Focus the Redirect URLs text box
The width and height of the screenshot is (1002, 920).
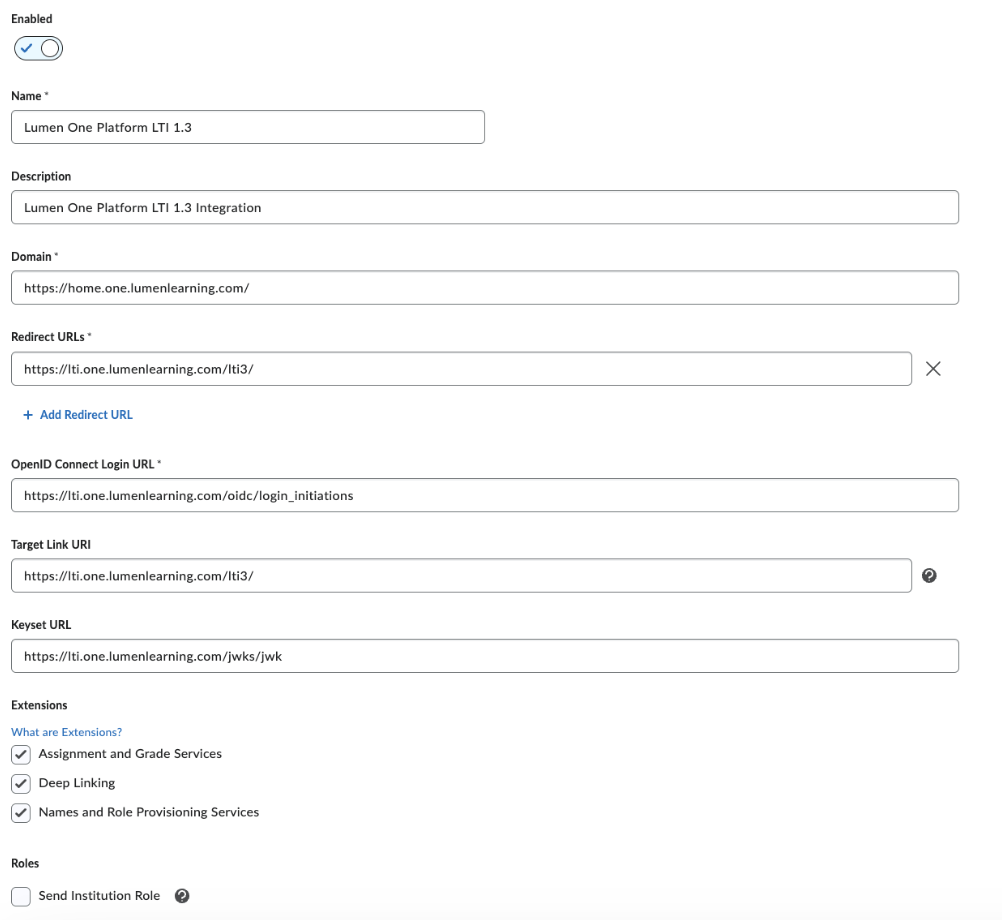(462, 368)
